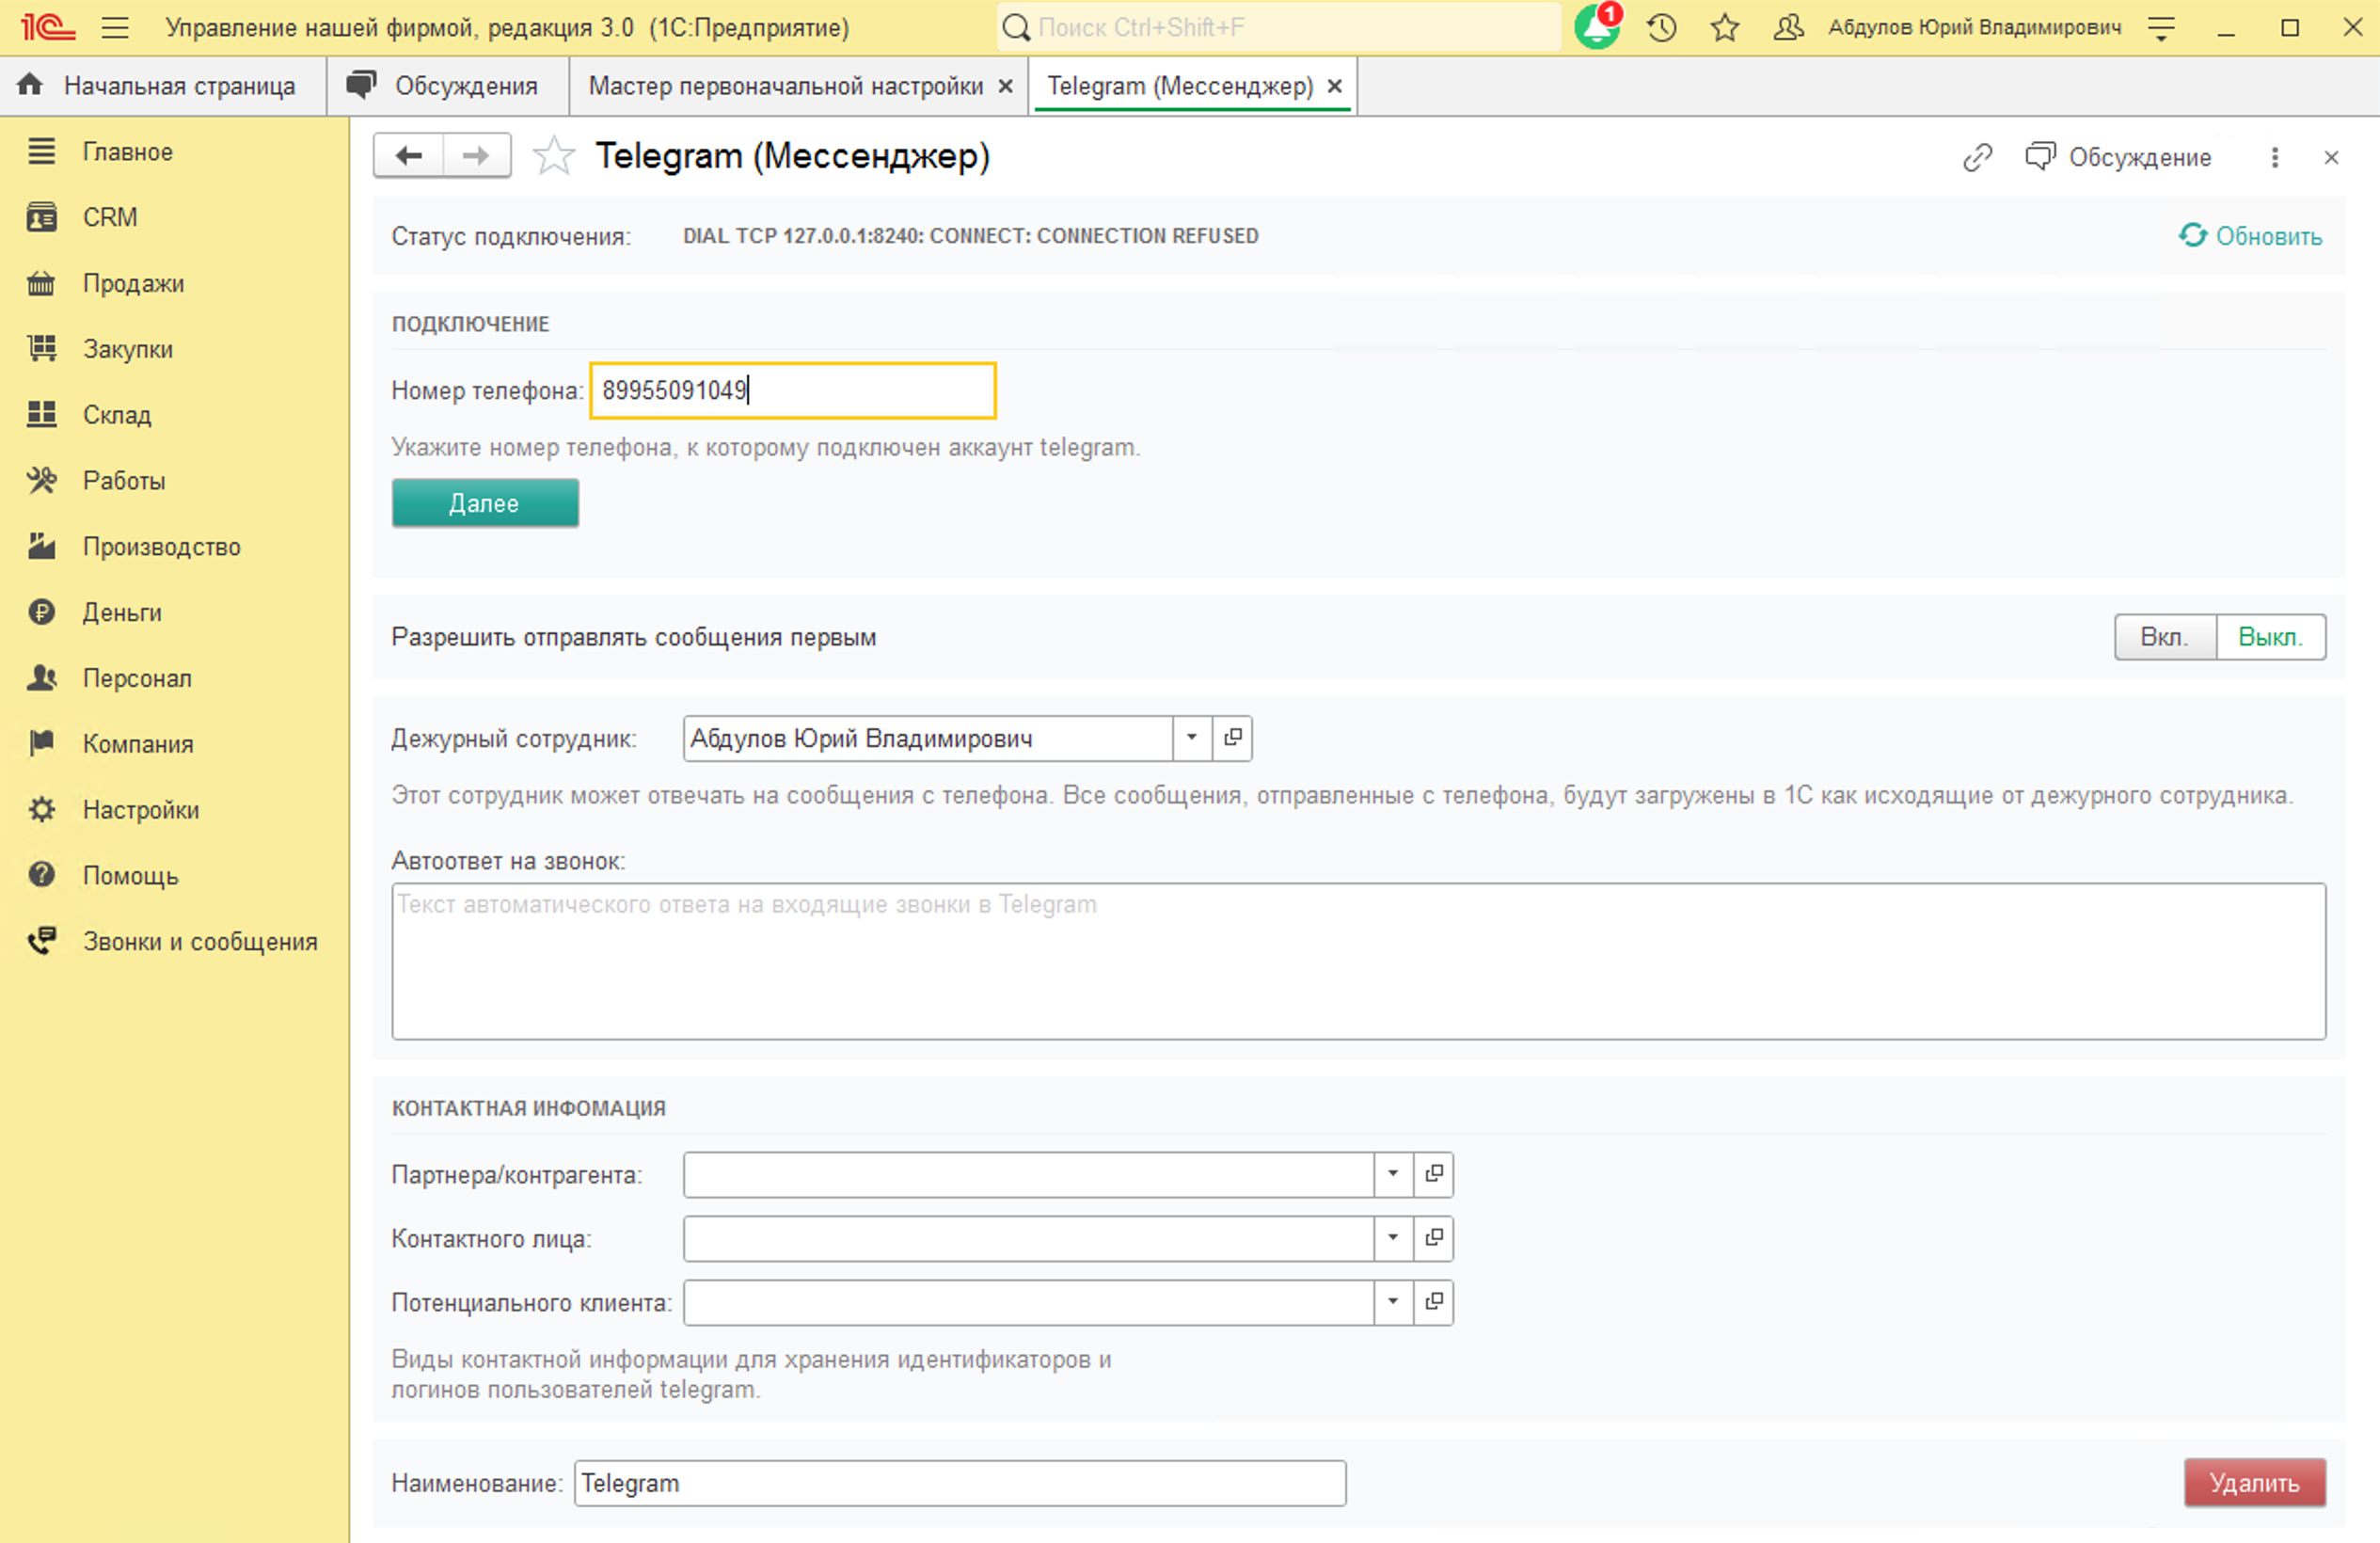Switch to Обсуждения tab
Viewport: 2380px width, 1543px height.
tap(448, 86)
